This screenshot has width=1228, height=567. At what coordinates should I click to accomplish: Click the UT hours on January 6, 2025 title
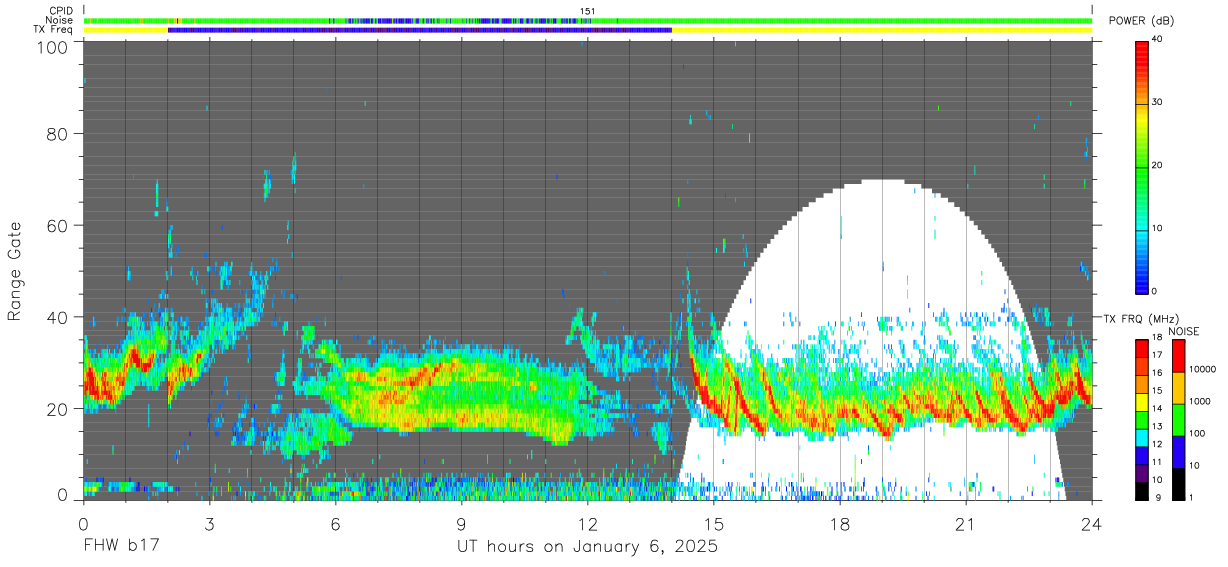(x=587, y=547)
